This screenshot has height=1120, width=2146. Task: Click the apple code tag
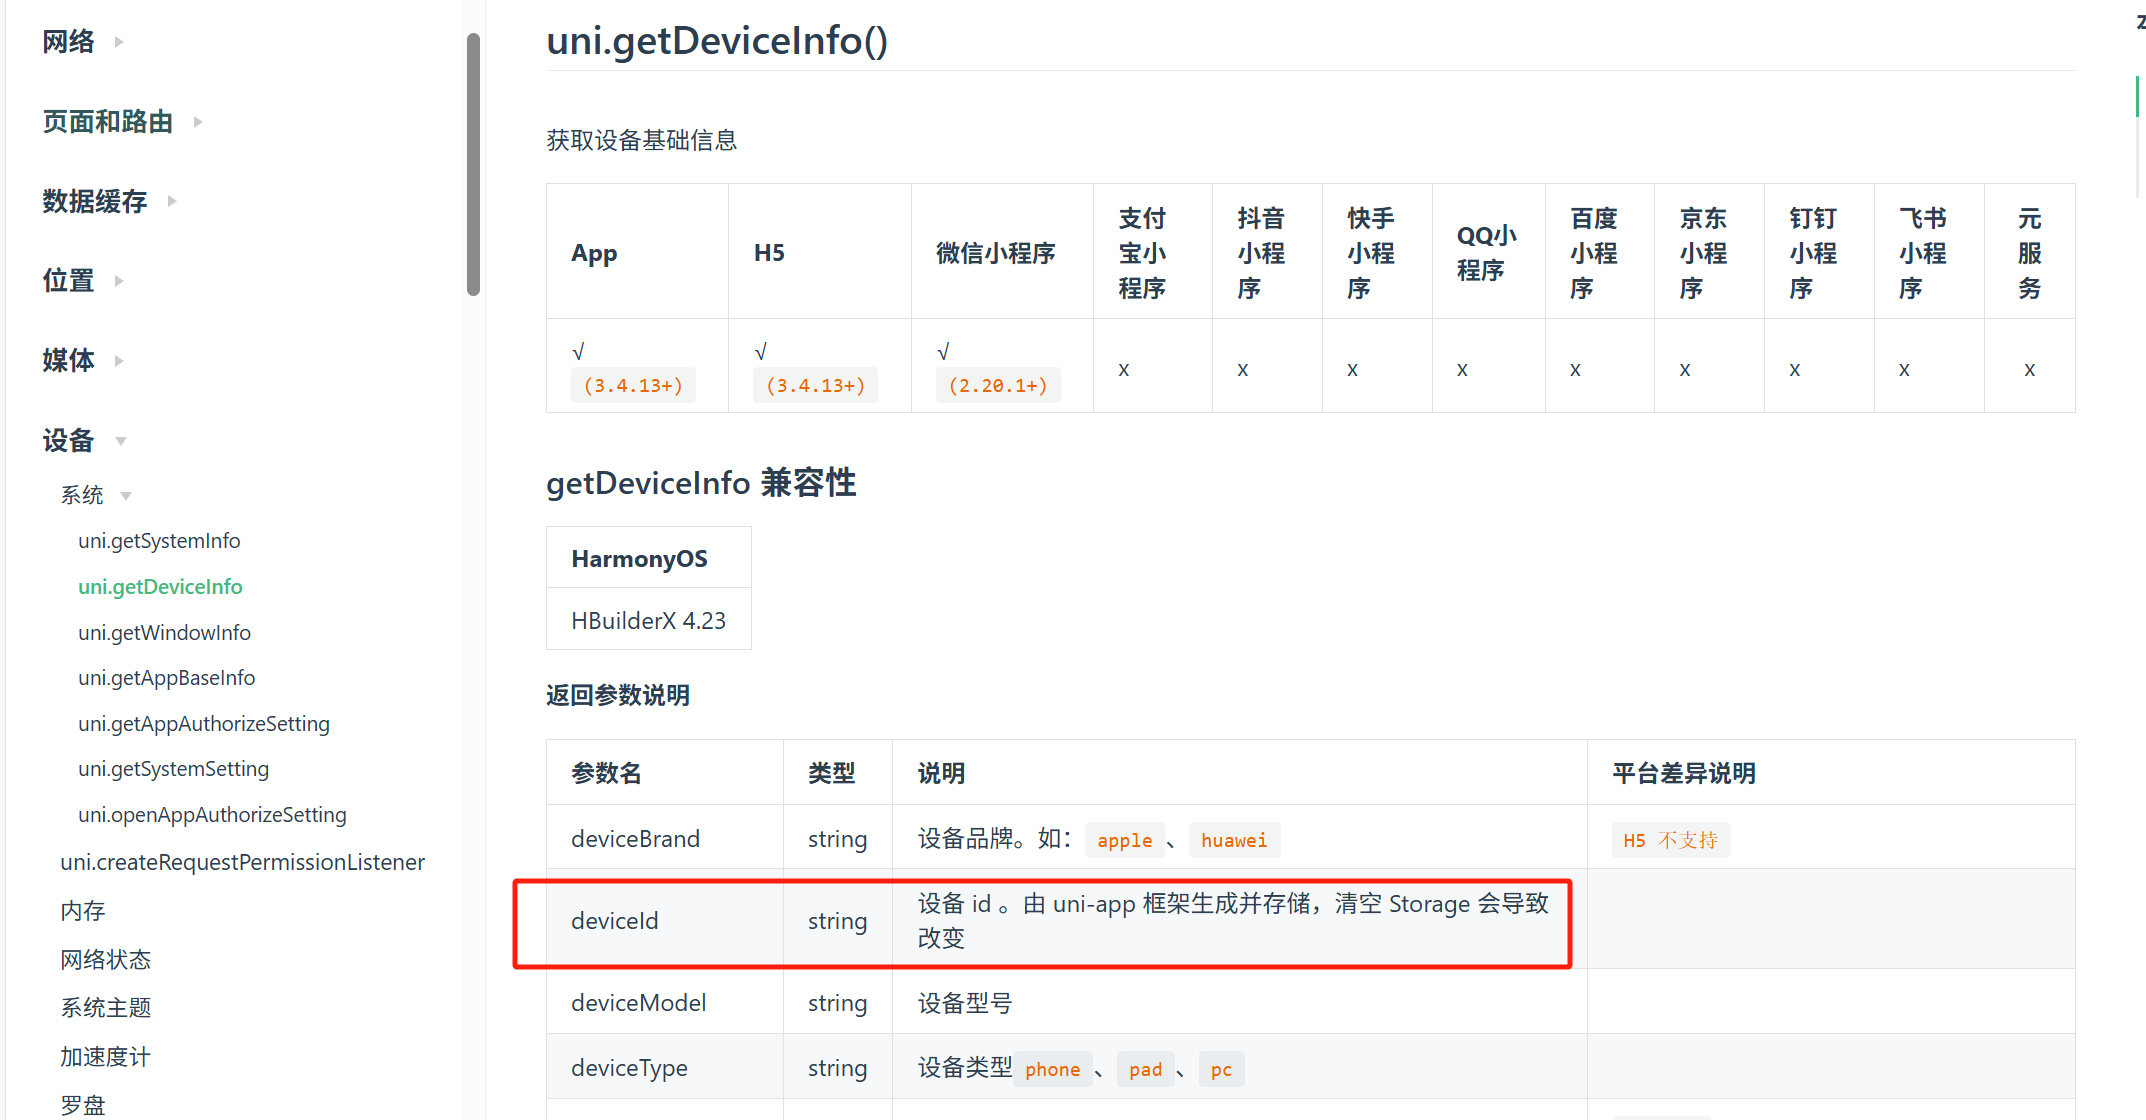pyautogui.click(x=1125, y=840)
